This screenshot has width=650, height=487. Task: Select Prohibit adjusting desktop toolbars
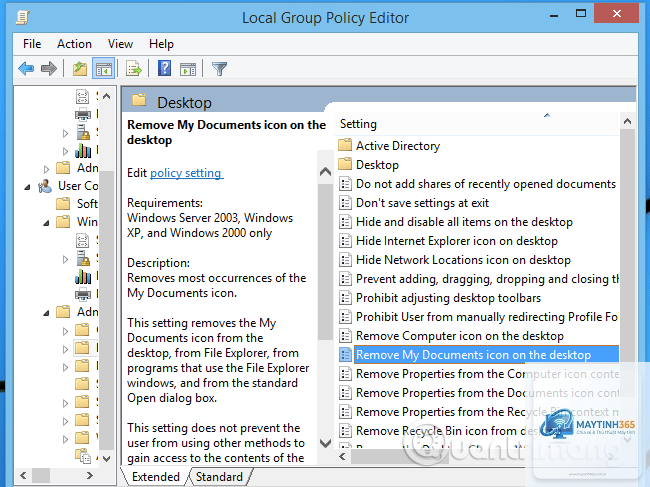448,298
